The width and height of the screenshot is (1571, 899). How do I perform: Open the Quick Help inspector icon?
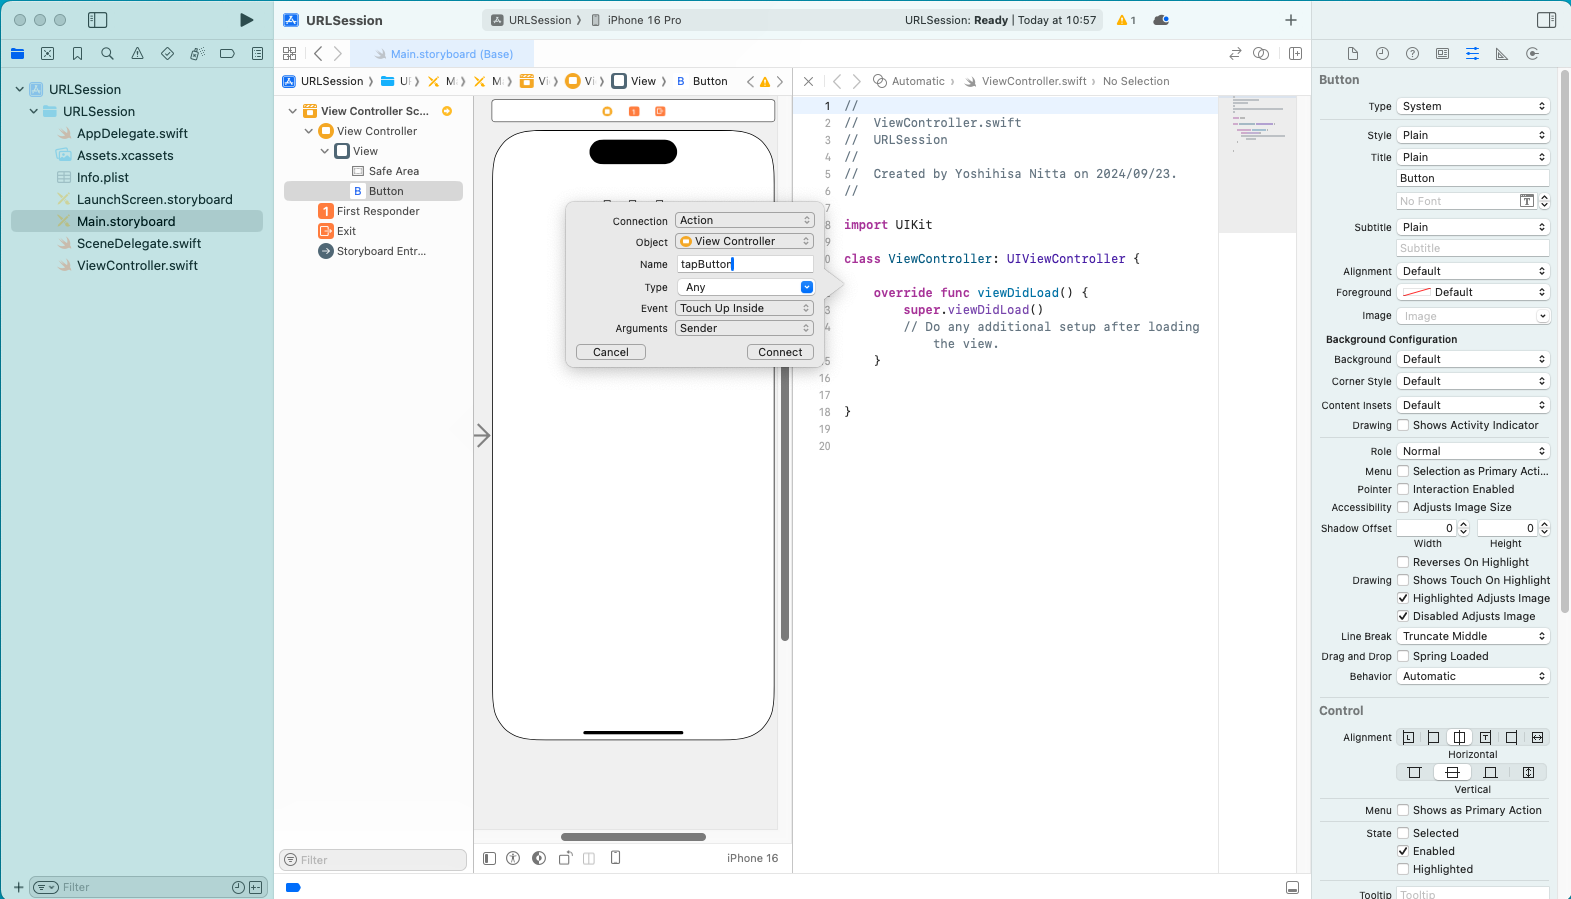click(1412, 54)
